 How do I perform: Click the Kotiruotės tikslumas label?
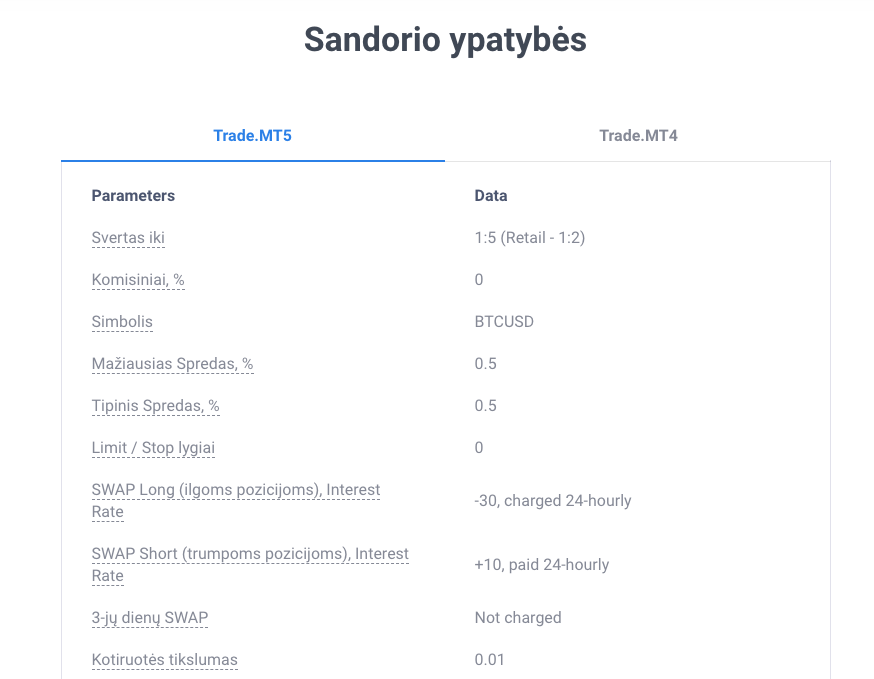[164, 659]
